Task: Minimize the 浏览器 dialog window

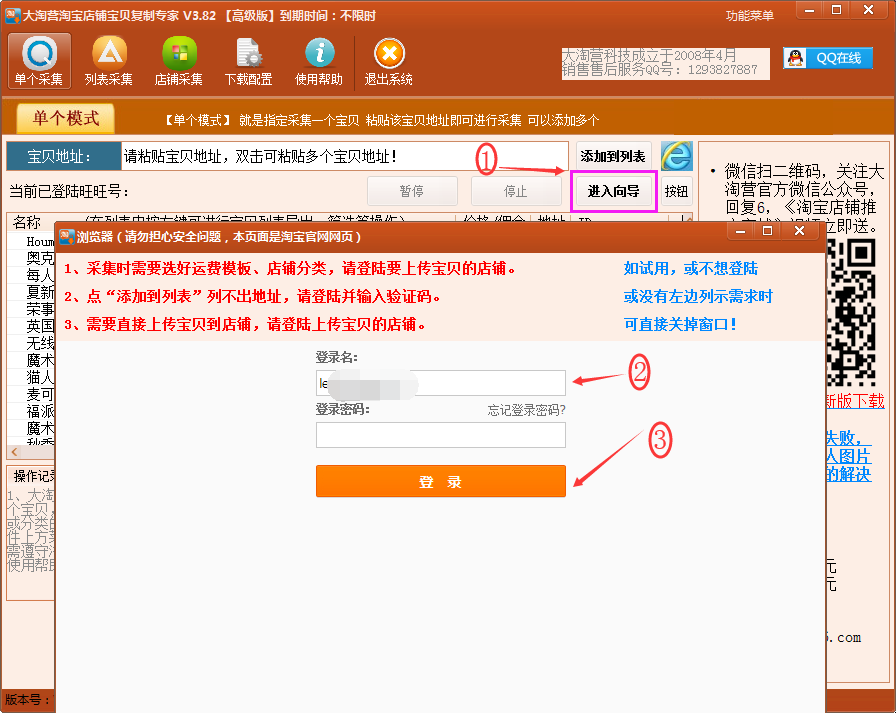Action: [741, 231]
